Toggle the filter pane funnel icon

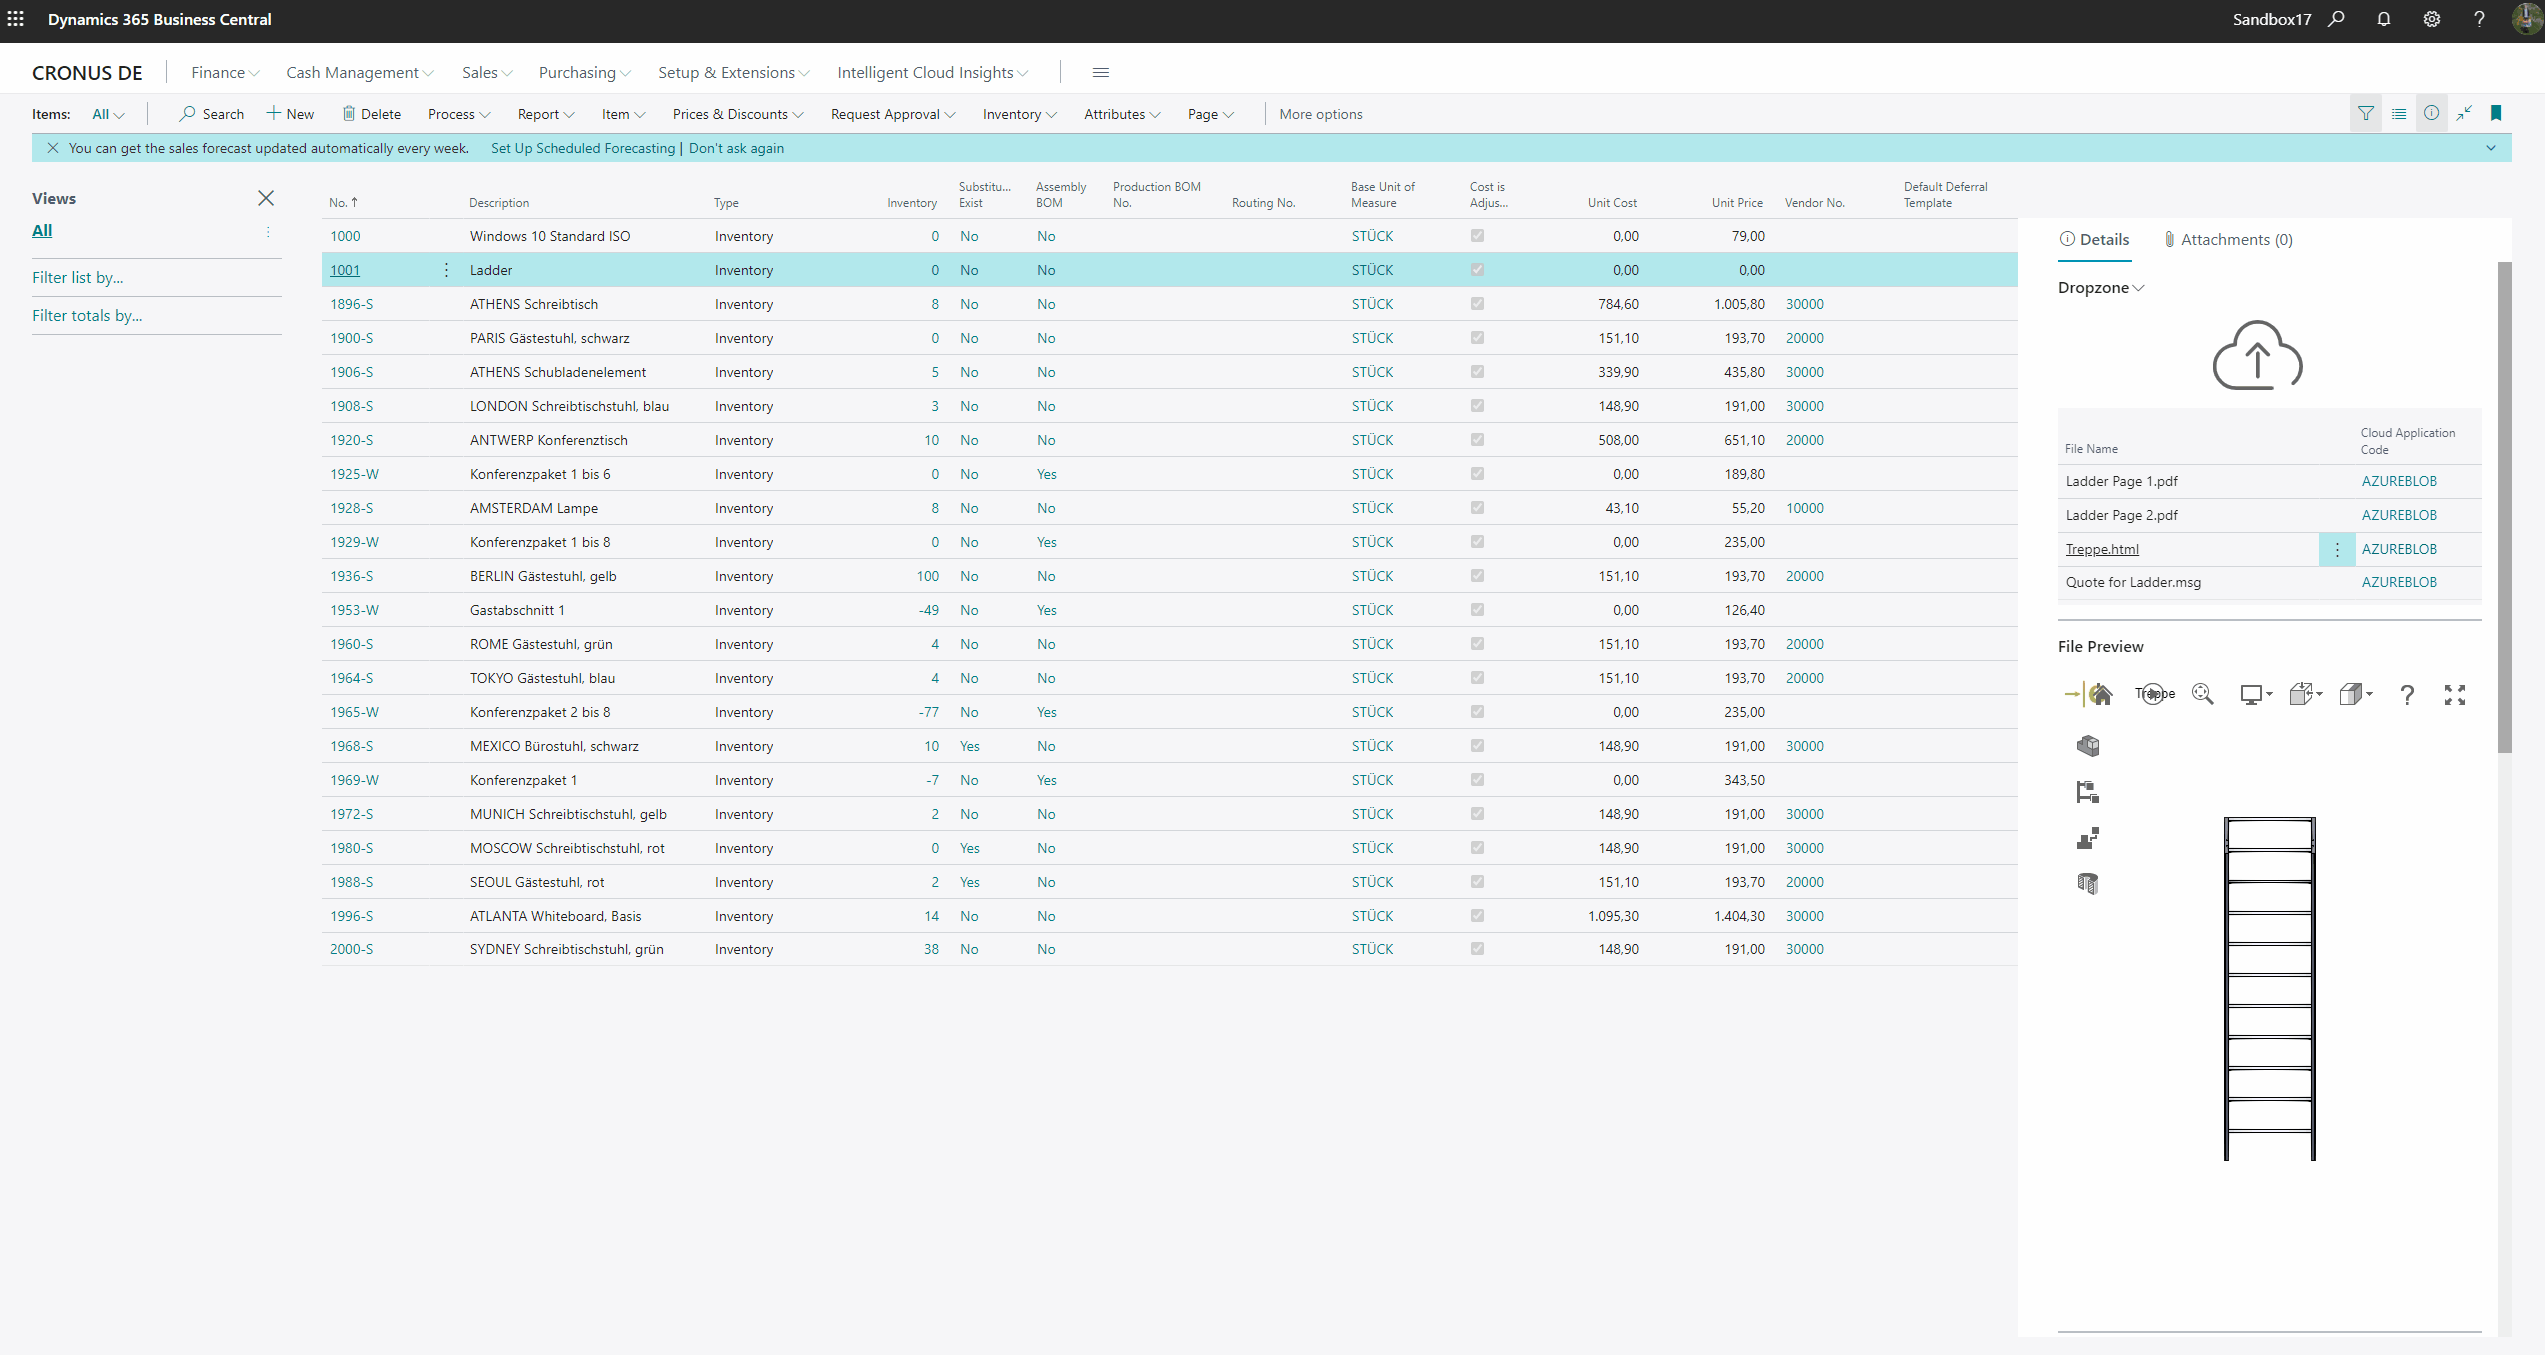click(2366, 114)
